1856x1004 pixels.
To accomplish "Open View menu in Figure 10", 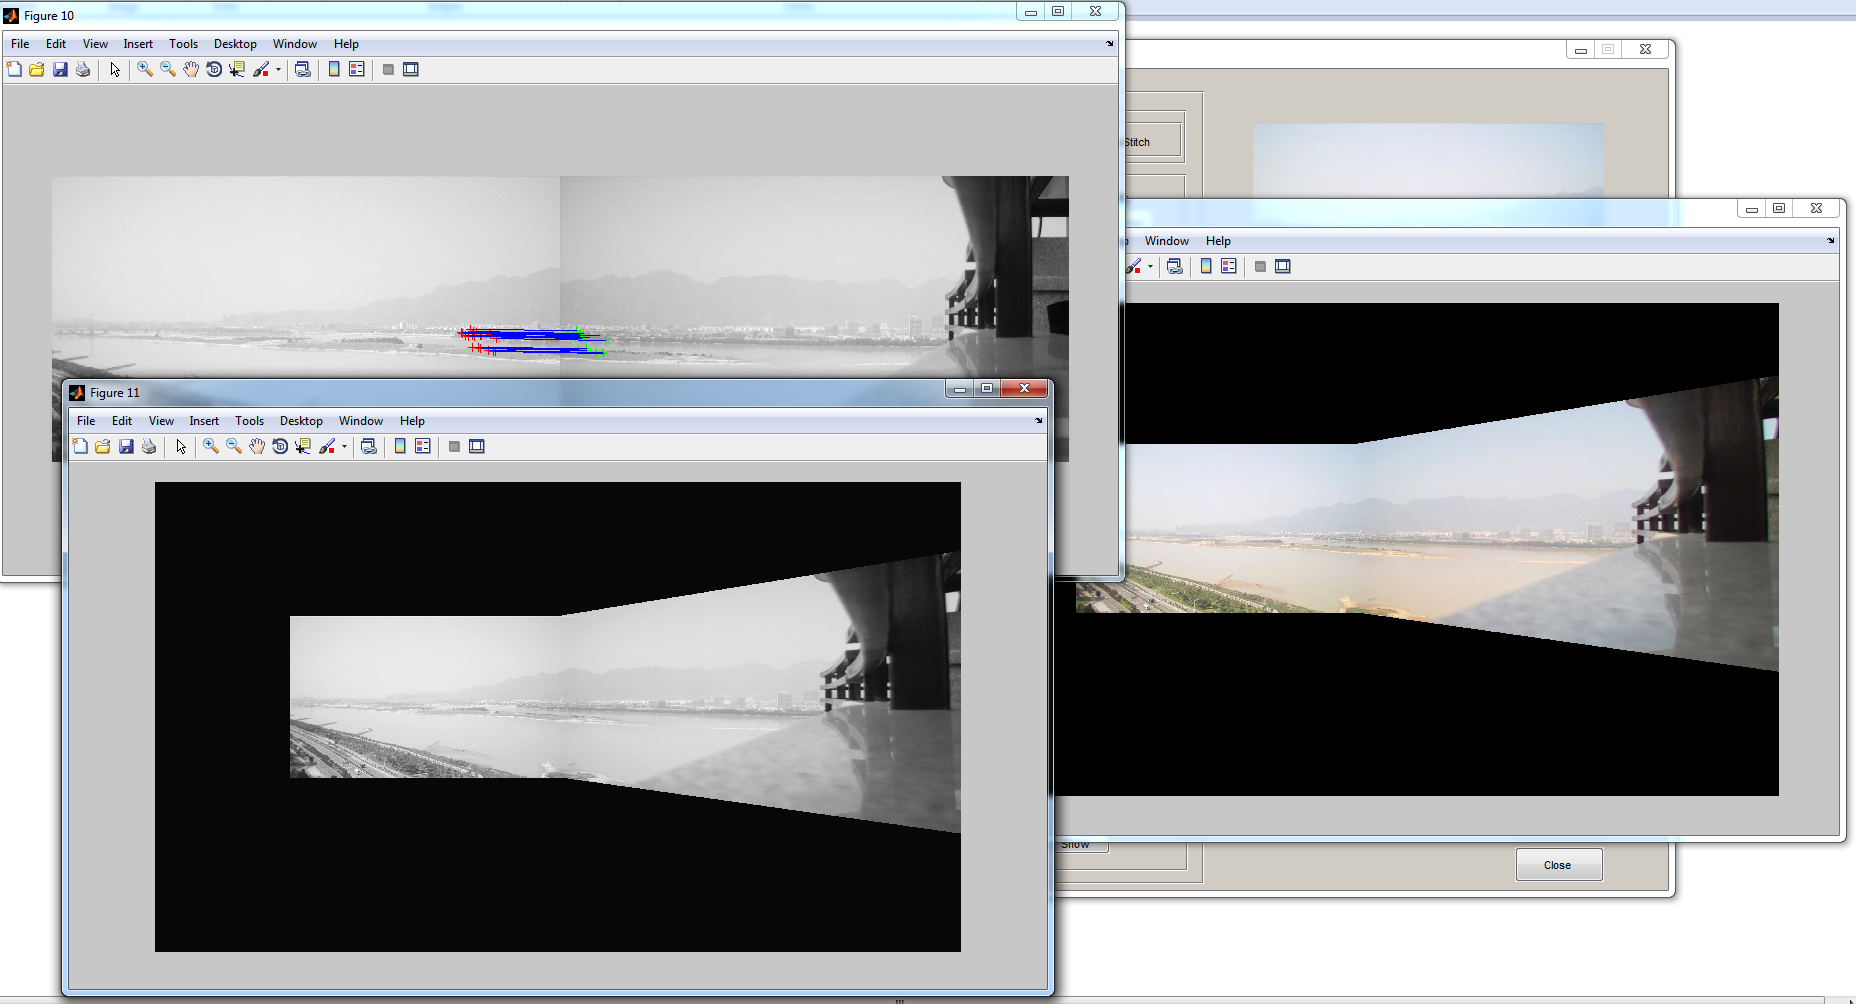I will (x=95, y=44).
